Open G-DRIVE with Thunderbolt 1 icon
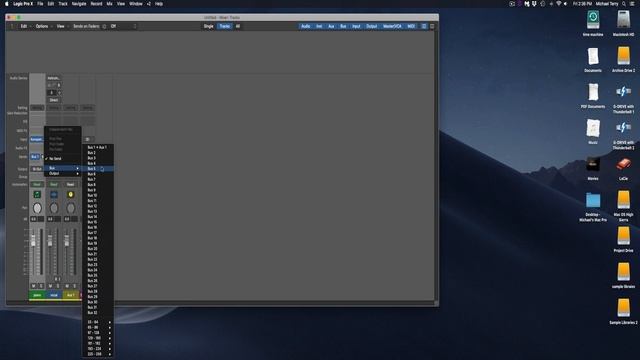 (623, 92)
